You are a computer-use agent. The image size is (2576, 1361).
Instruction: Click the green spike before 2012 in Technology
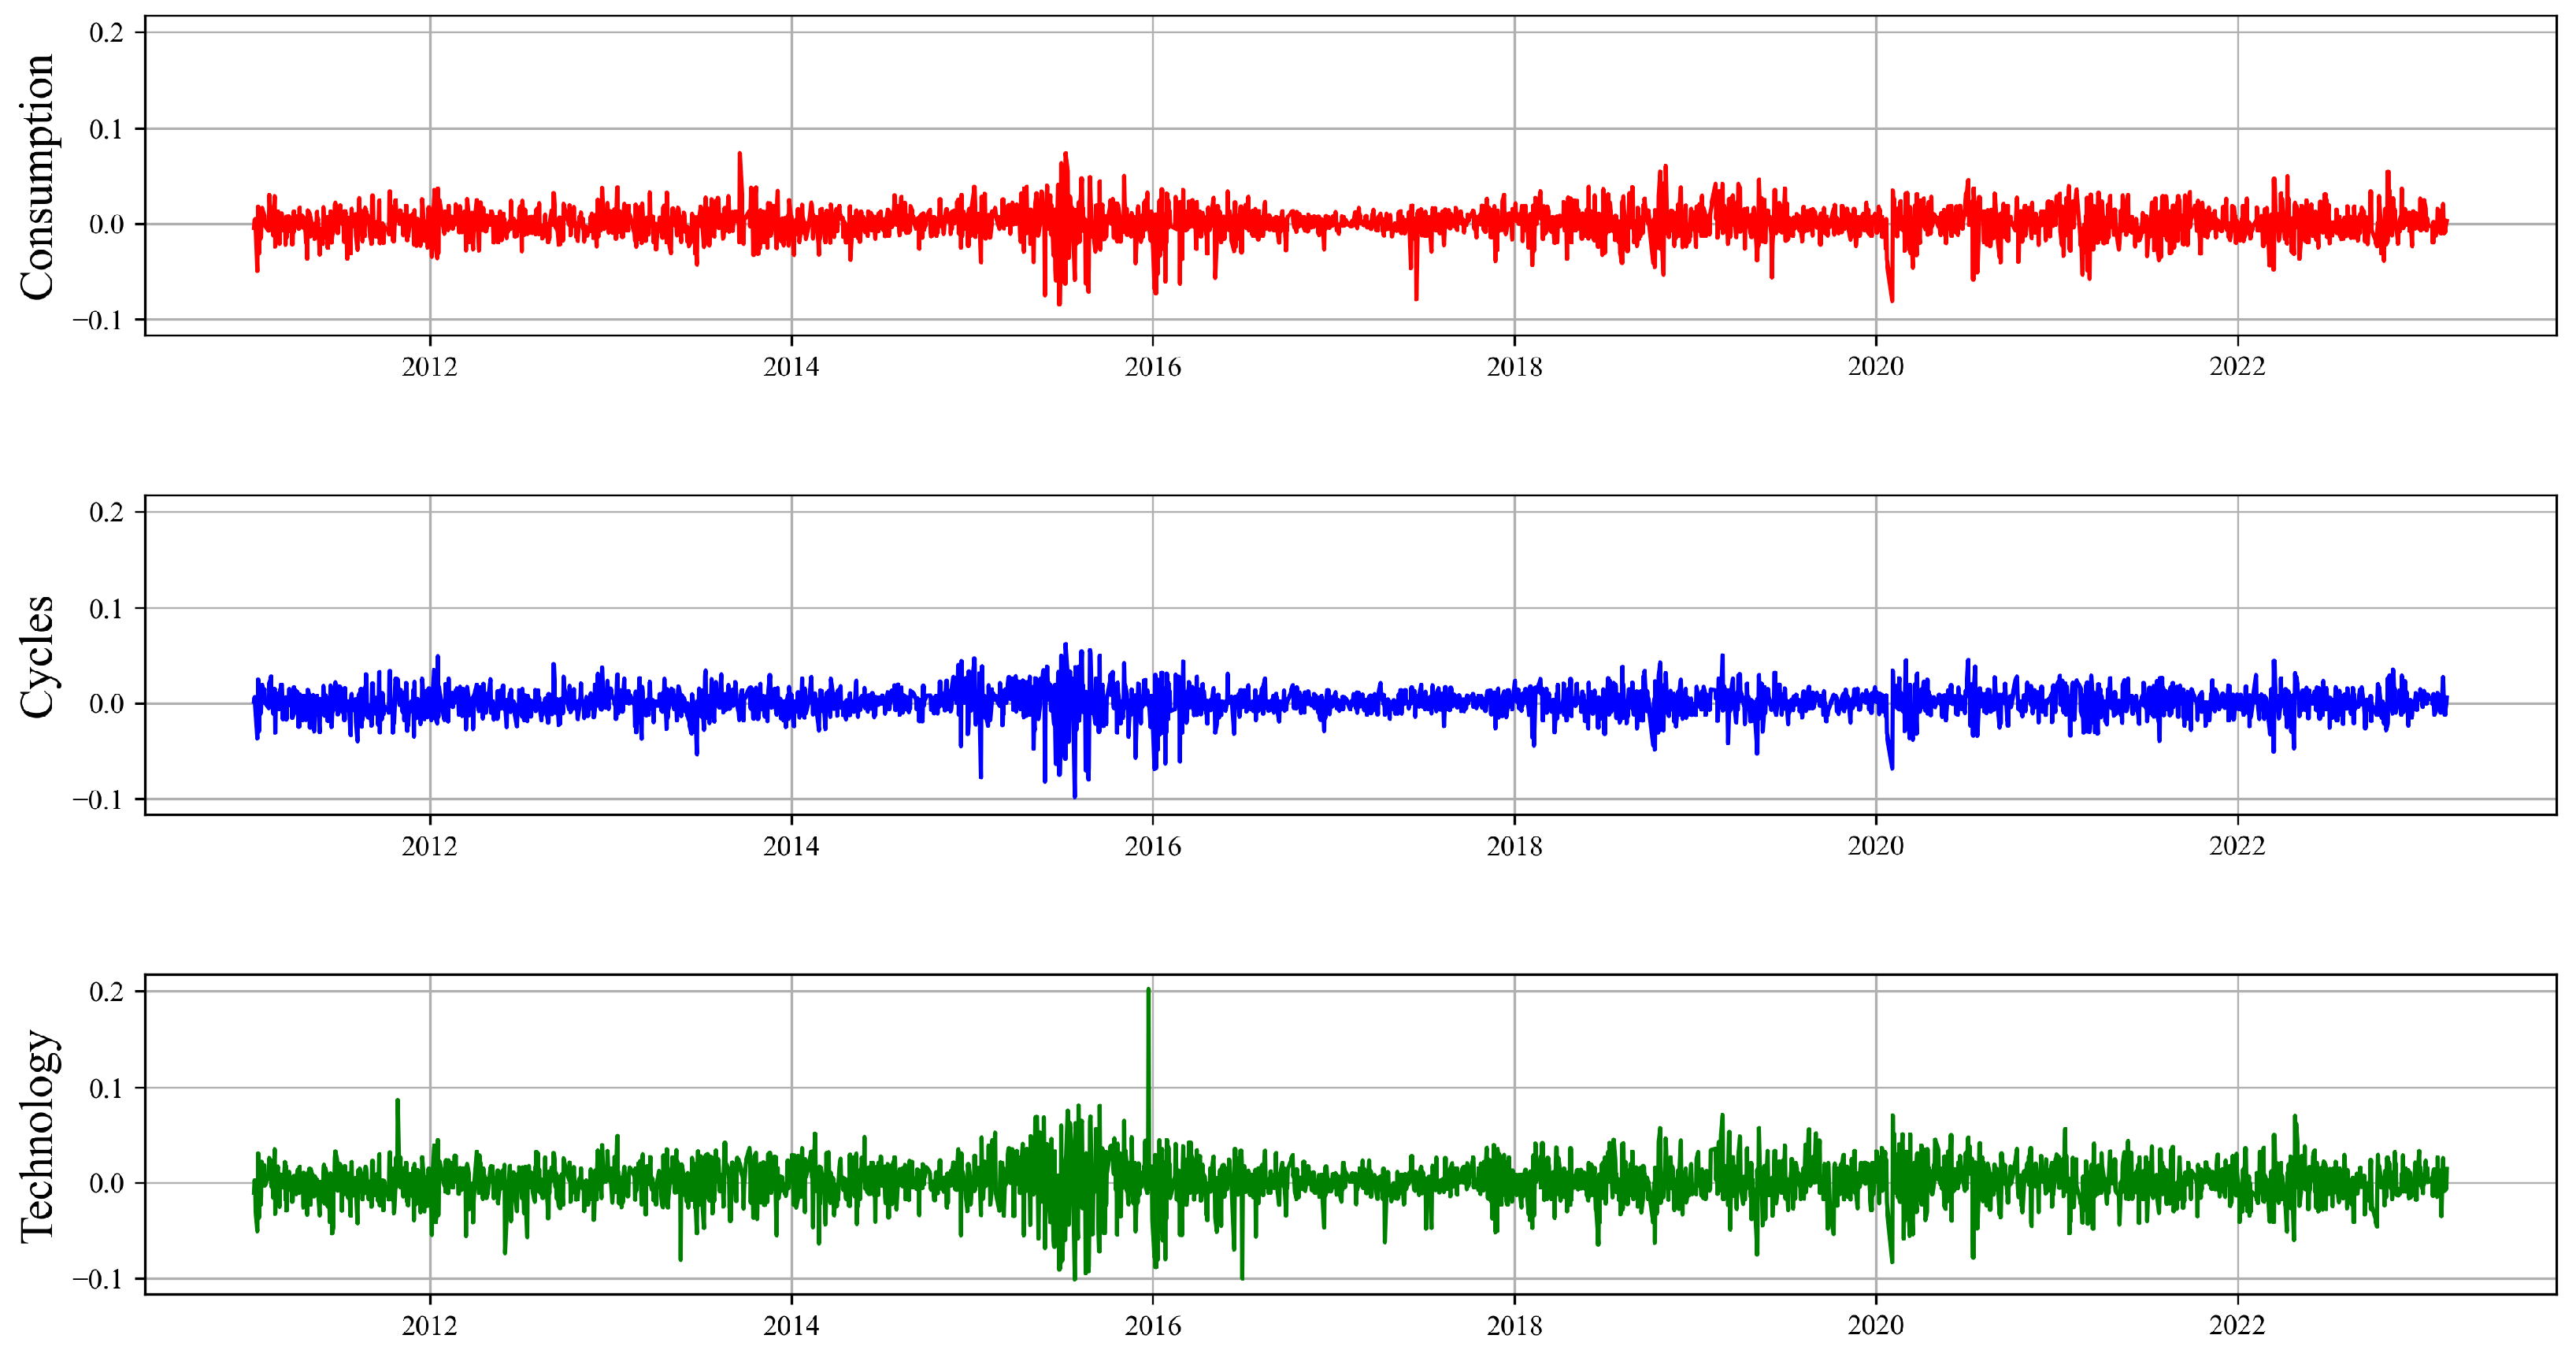[398, 1115]
